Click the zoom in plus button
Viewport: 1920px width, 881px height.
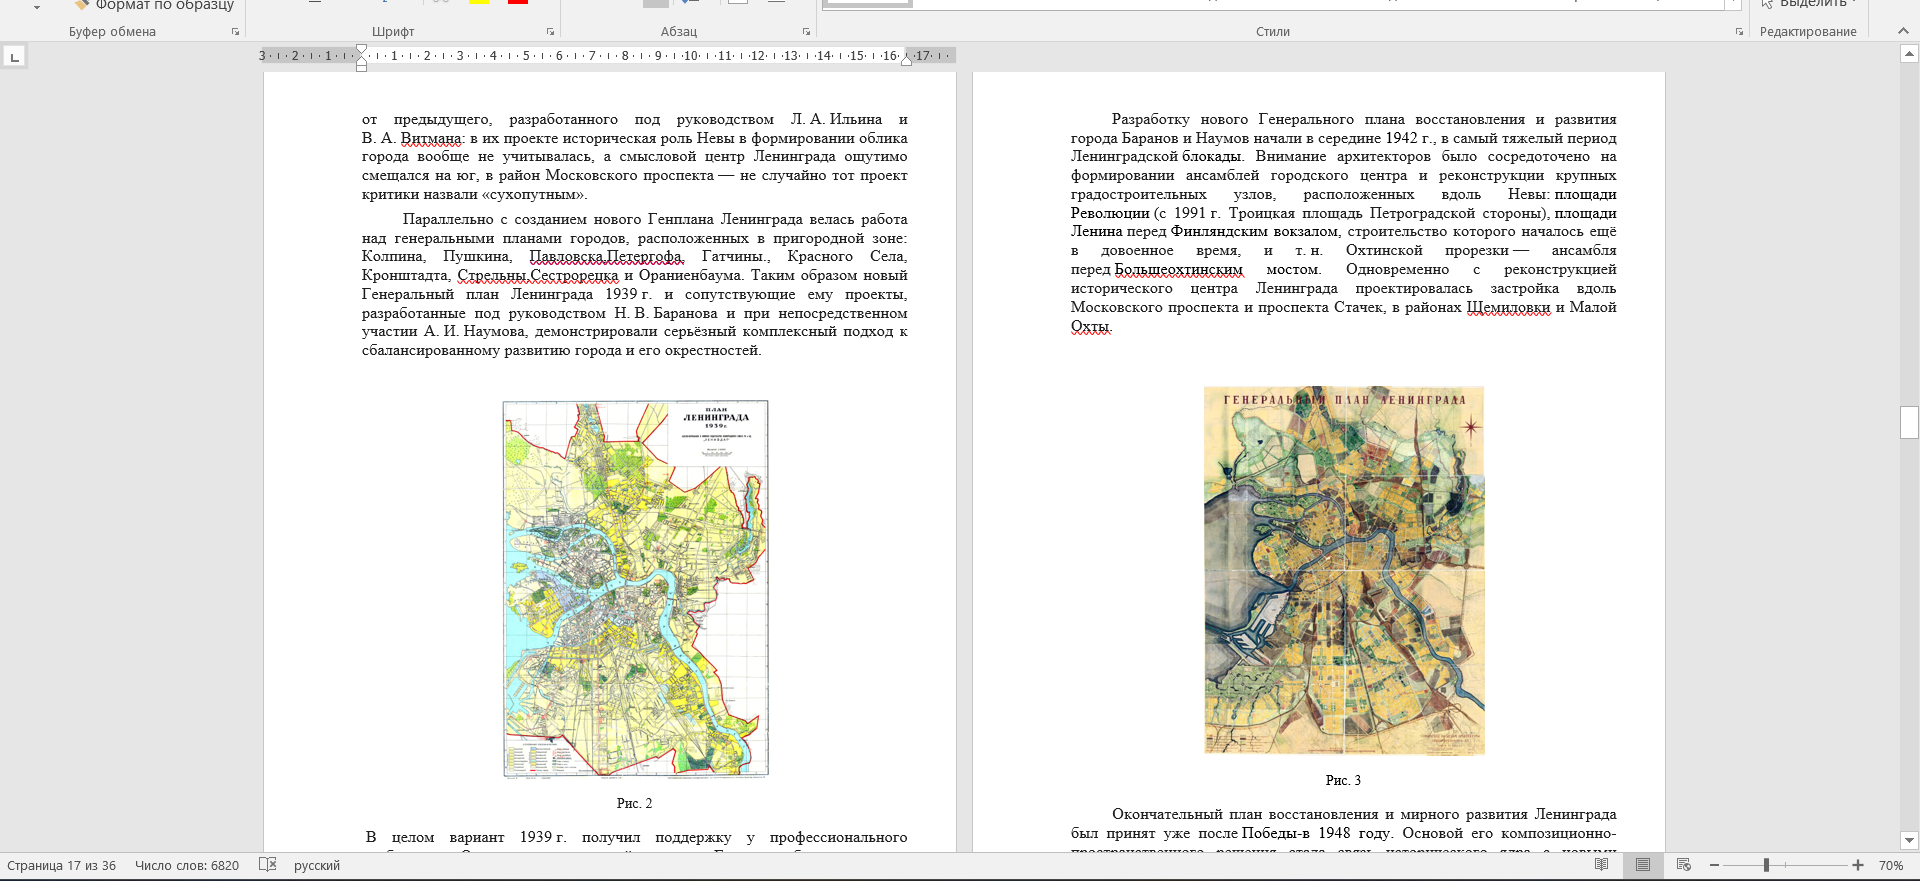1858,865
